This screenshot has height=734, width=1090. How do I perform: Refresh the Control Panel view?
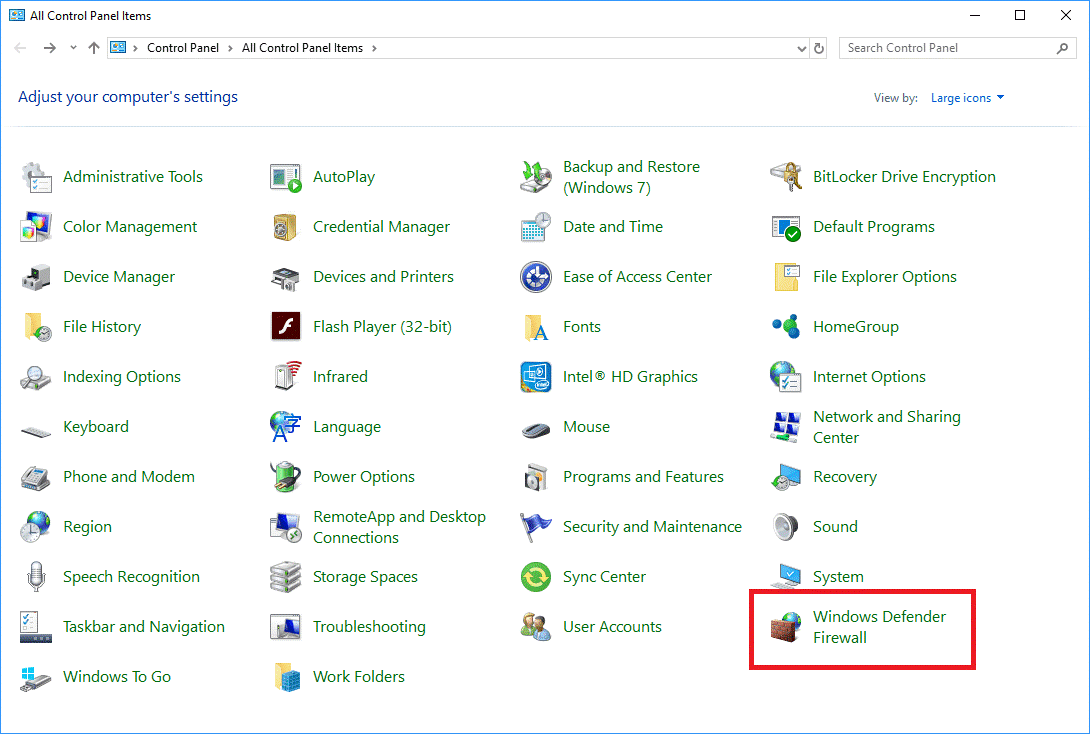[x=819, y=49]
